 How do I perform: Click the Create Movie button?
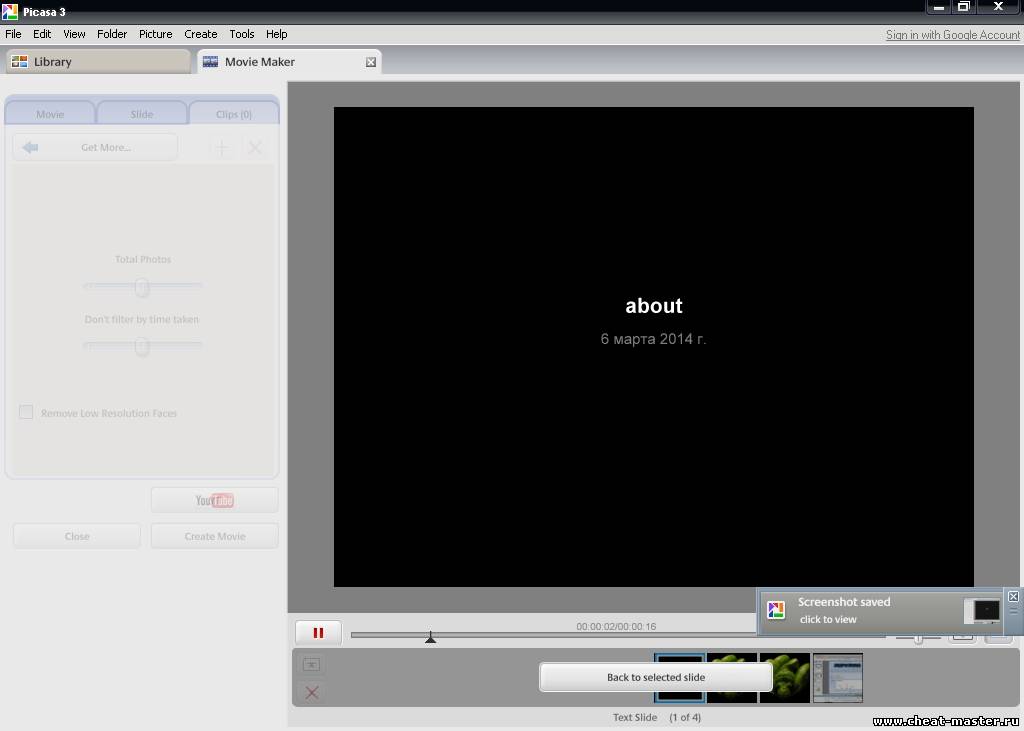[x=214, y=536]
